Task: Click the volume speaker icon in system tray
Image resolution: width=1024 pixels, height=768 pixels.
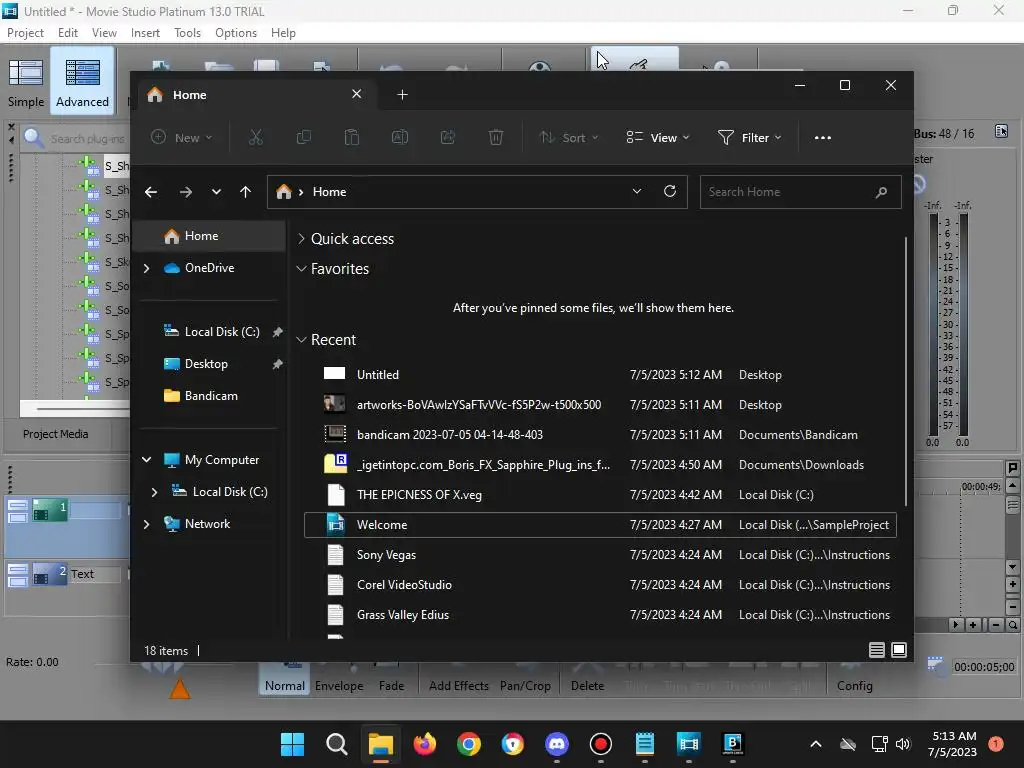Action: tap(903, 744)
